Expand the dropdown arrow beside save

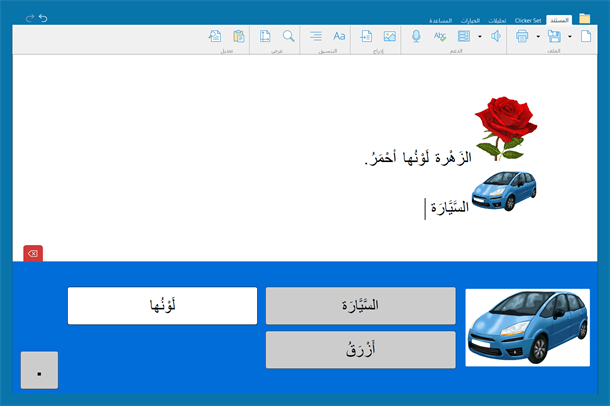click(570, 37)
